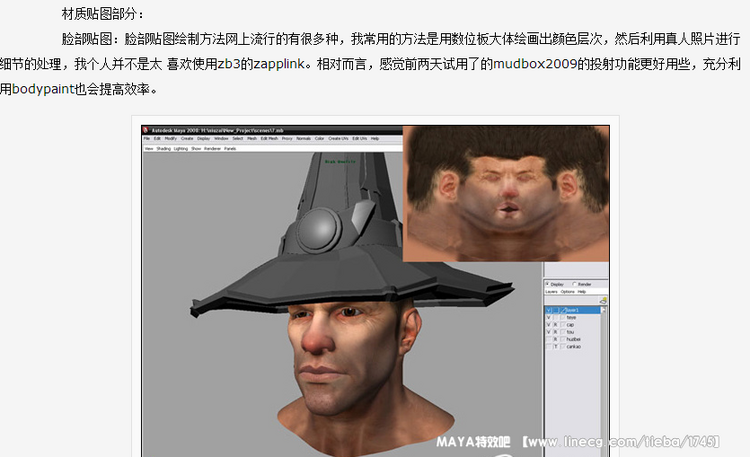
Task: Toggle visibility V box of layer1
Action: pos(548,310)
